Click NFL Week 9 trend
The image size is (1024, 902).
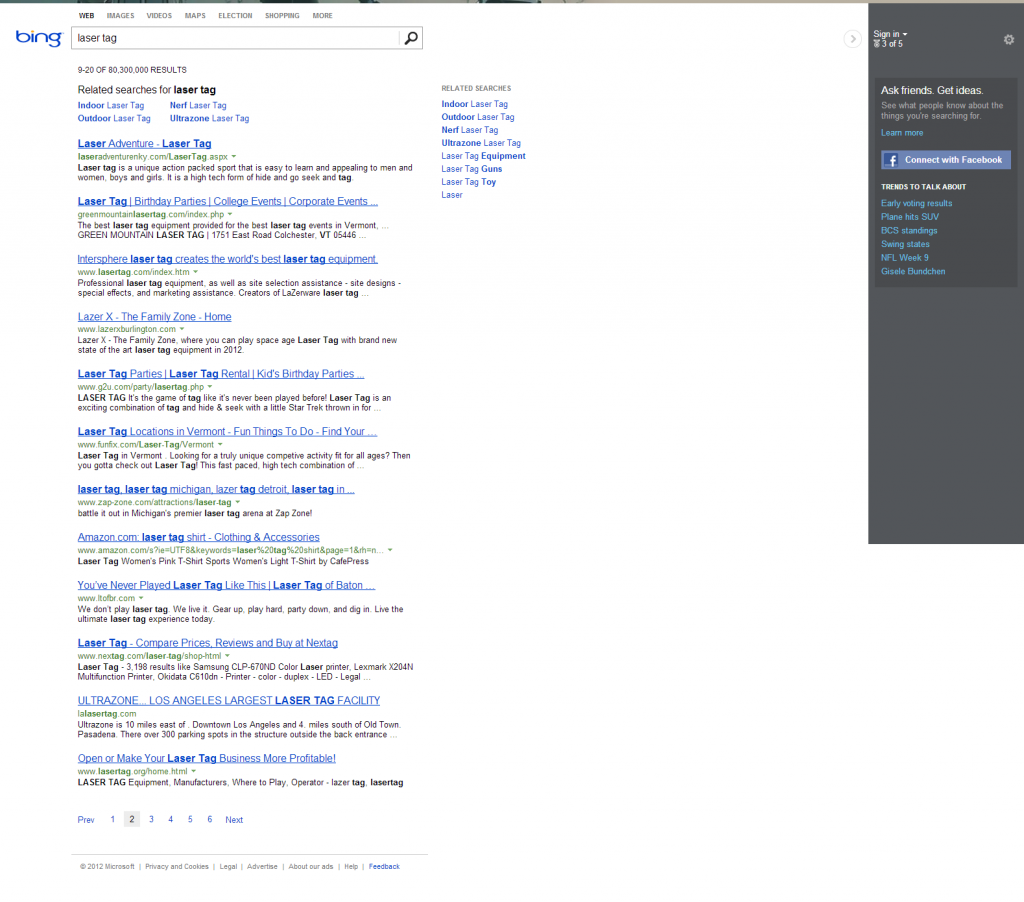tap(904, 258)
